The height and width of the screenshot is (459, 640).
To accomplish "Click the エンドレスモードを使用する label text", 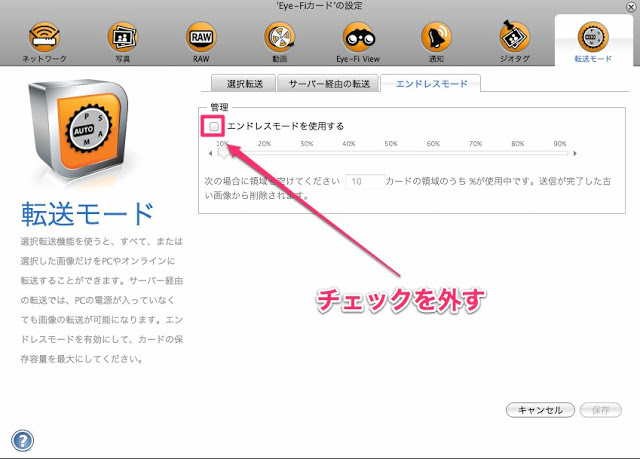I will tap(286, 126).
